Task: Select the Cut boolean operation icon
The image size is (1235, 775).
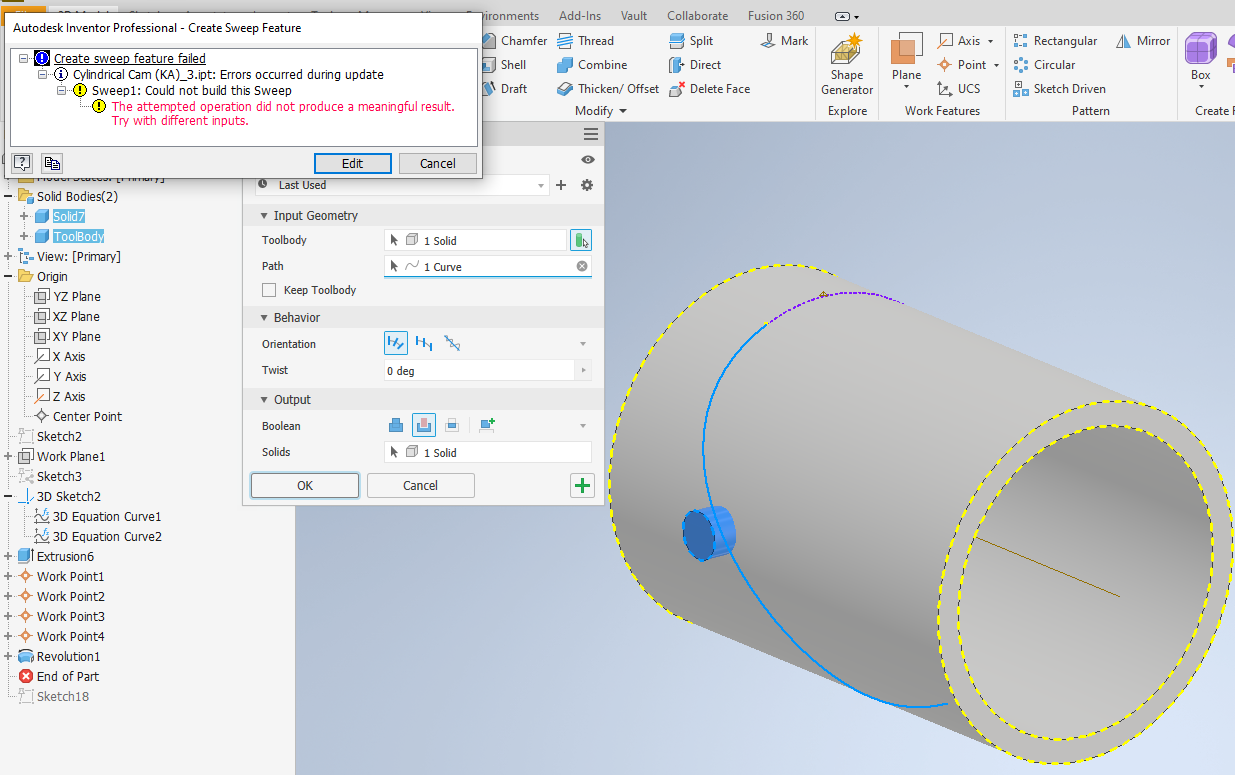Action: (x=424, y=425)
